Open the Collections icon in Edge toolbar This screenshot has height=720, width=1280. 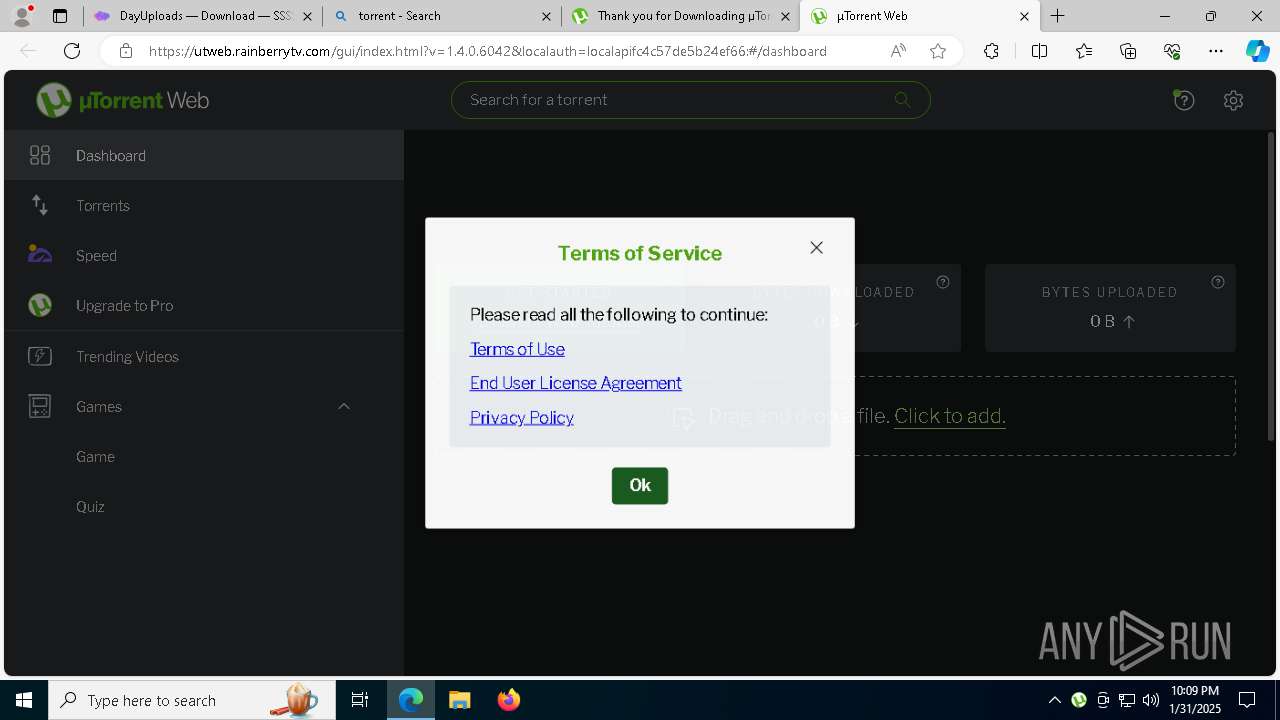click(1129, 51)
